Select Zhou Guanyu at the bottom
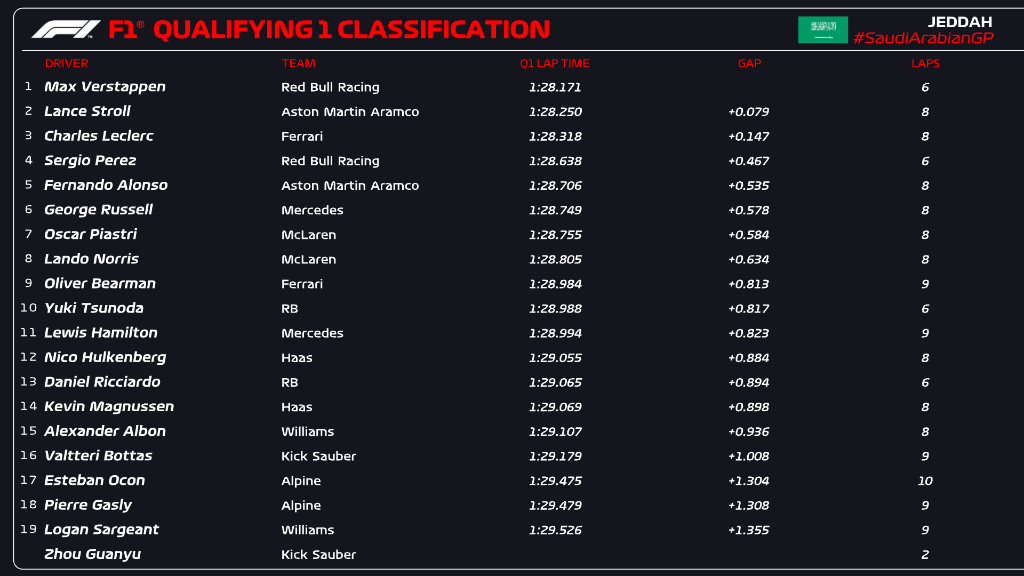This screenshot has width=1024, height=576. point(92,554)
